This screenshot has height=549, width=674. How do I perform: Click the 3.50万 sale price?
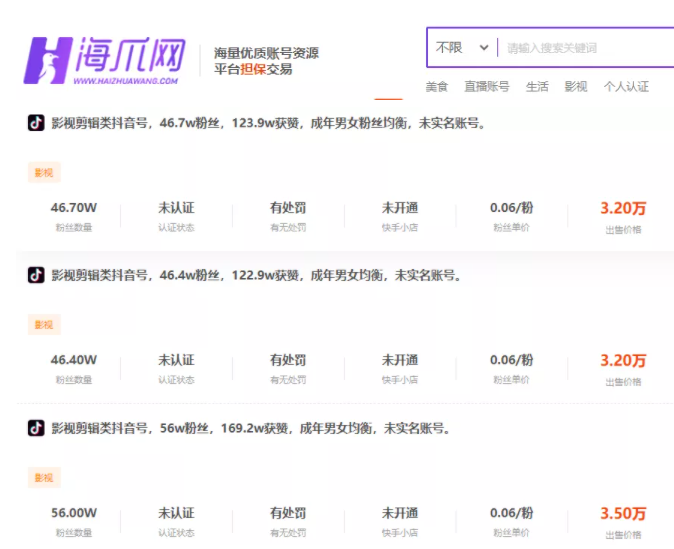point(623,514)
